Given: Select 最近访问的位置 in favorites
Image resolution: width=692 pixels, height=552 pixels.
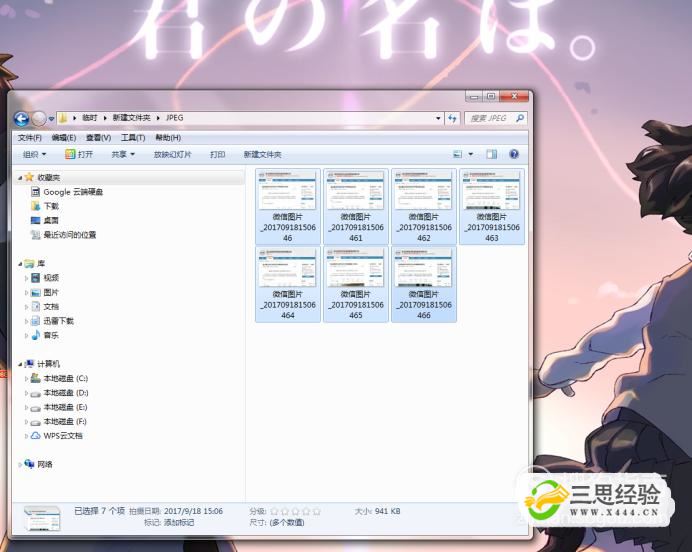Looking at the screenshot, I should tap(69, 235).
